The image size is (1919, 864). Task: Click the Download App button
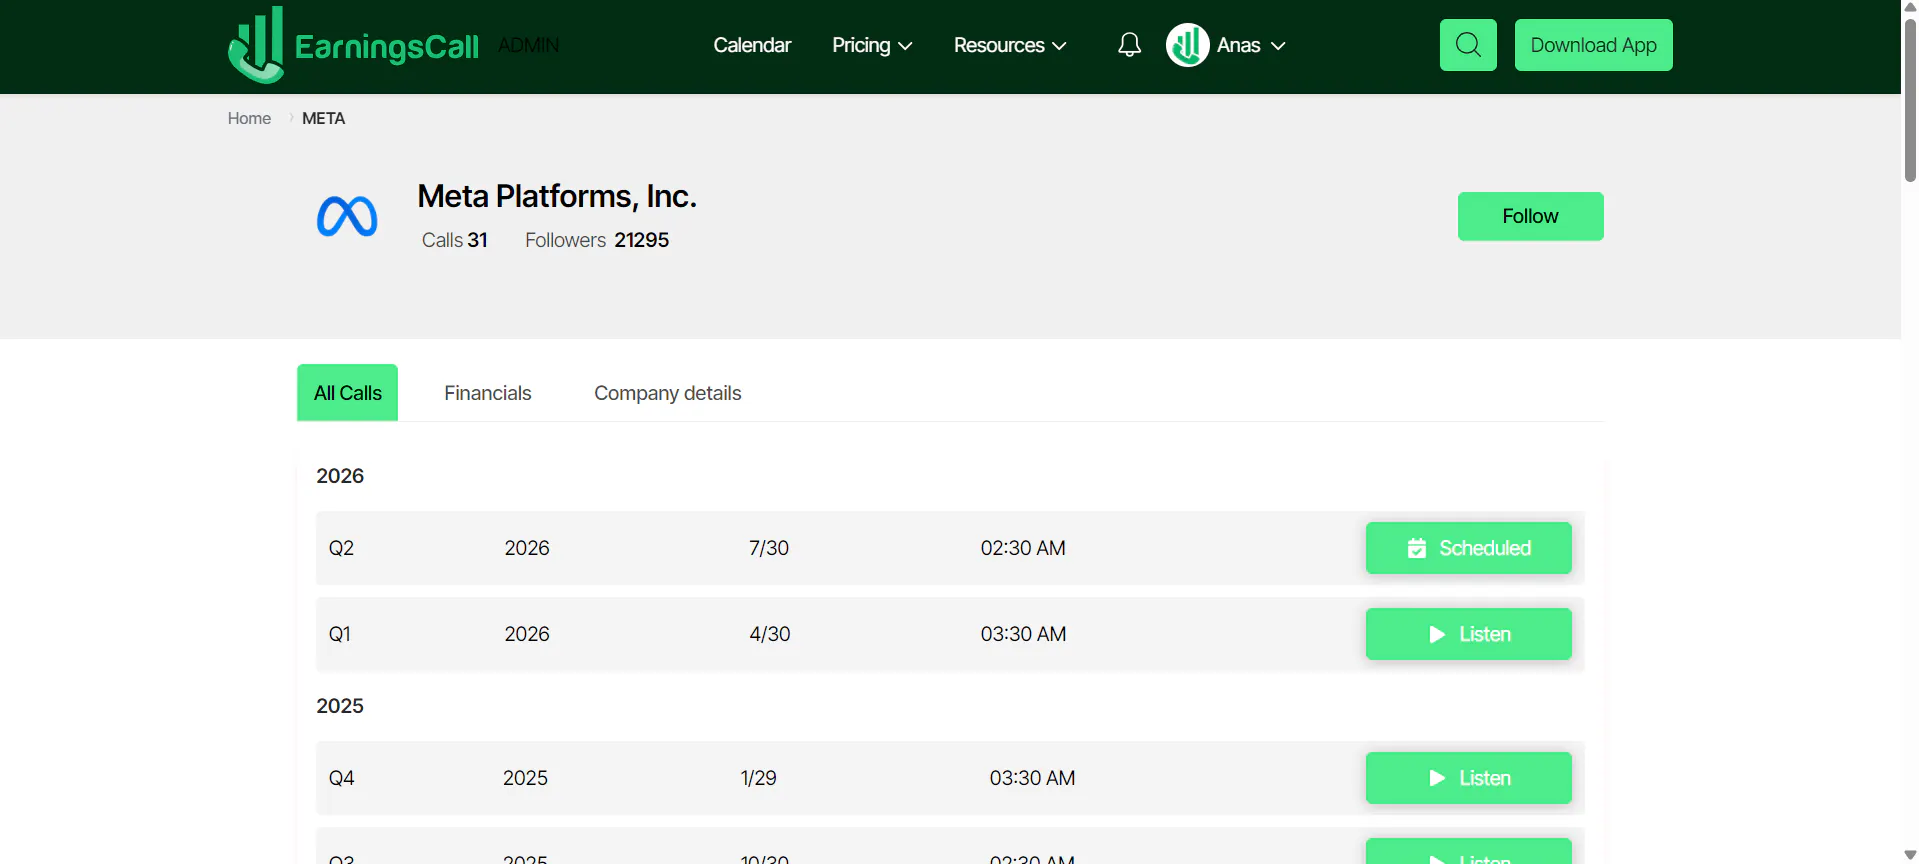pos(1593,45)
